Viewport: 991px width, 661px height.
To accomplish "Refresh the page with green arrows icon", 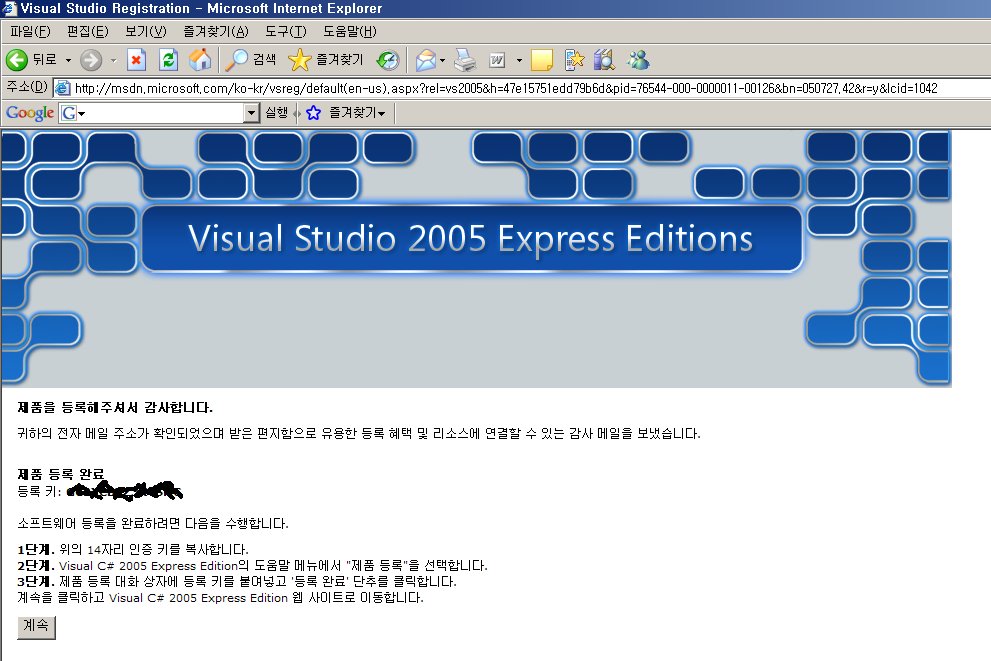I will coord(168,60).
